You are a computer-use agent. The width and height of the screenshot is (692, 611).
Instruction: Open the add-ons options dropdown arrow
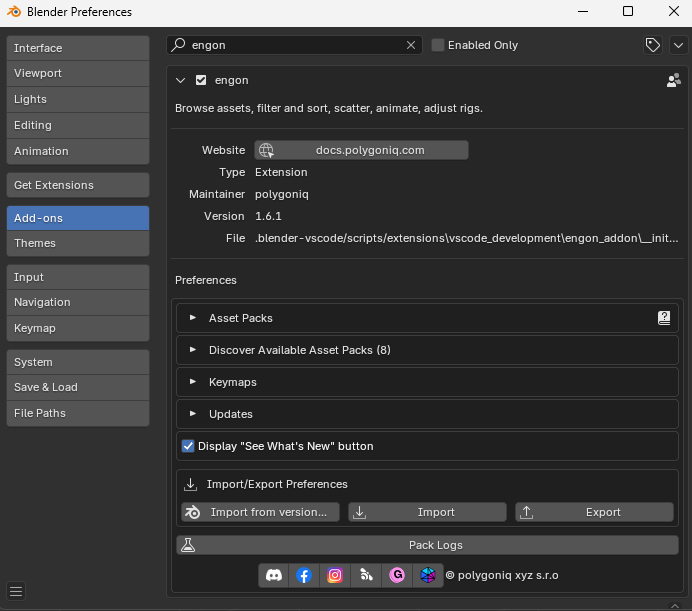coord(678,45)
